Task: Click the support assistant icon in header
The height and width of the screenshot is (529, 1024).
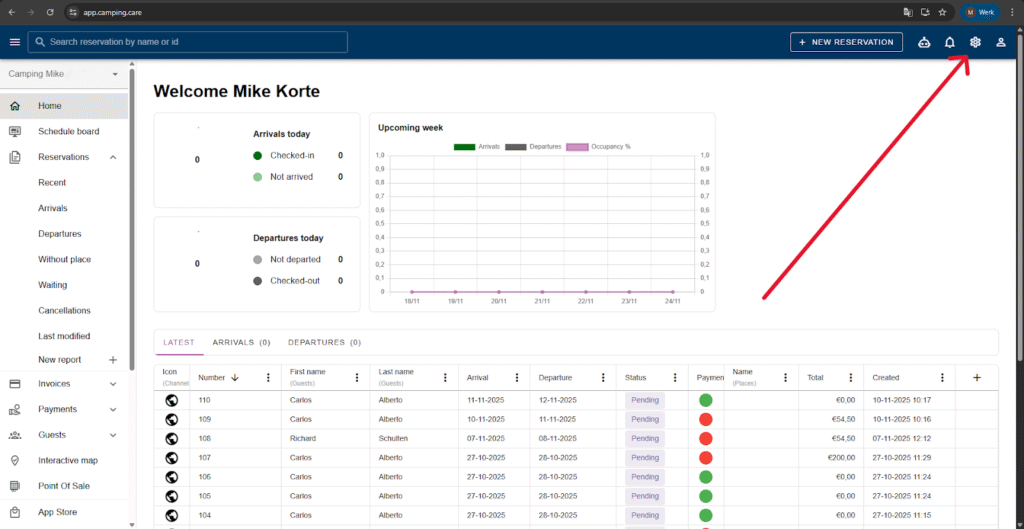Action: (x=923, y=42)
